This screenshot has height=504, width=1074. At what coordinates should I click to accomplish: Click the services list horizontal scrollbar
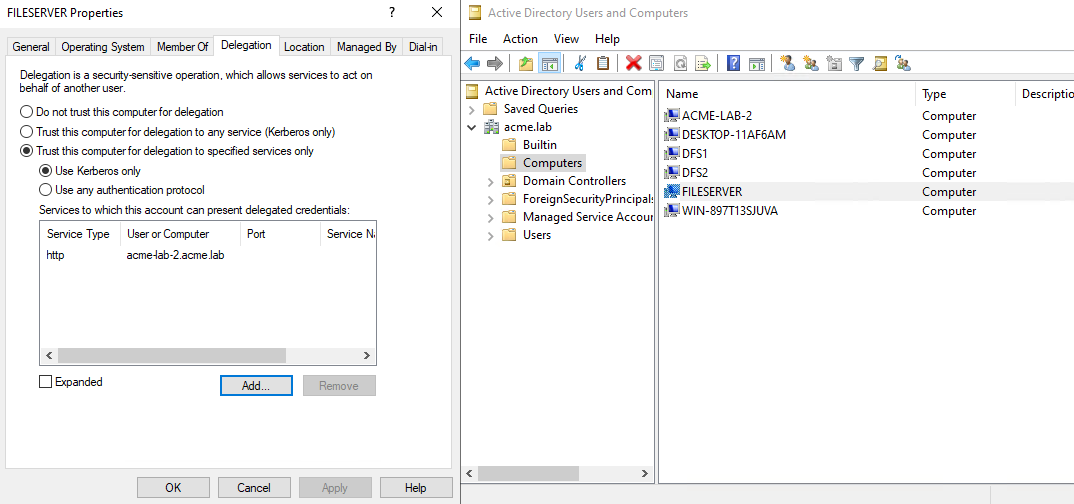pyautogui.click(x=172, y=356)
